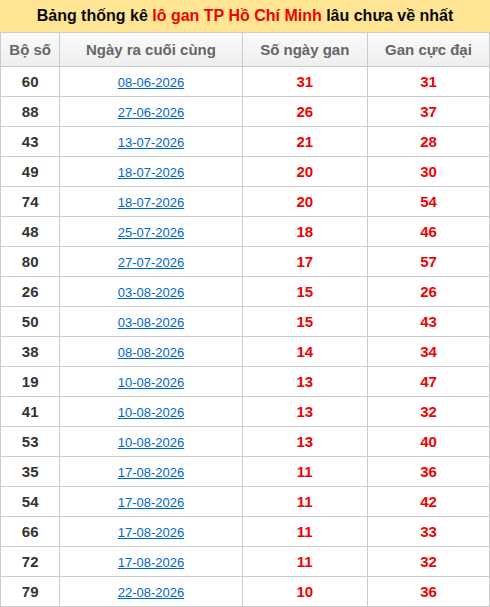
Task: Click the 13-07-2026 link for number 43
Action: click(151, 142)
